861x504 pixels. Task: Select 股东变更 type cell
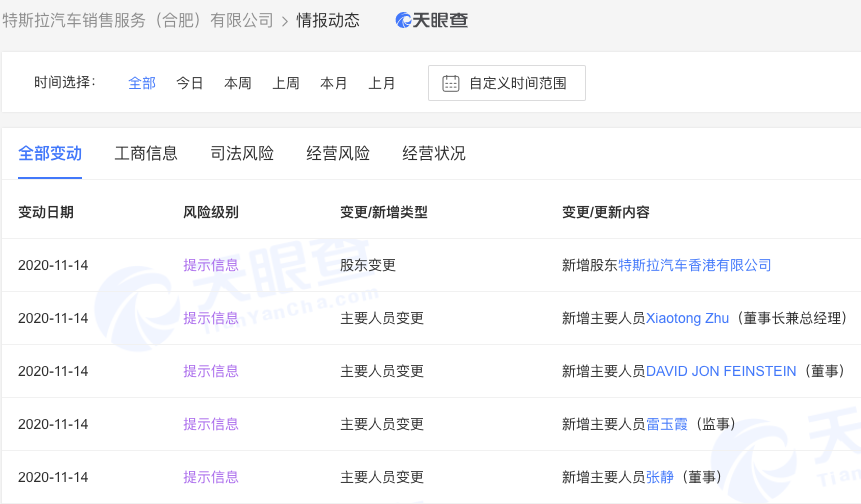(x=368, y=265)
